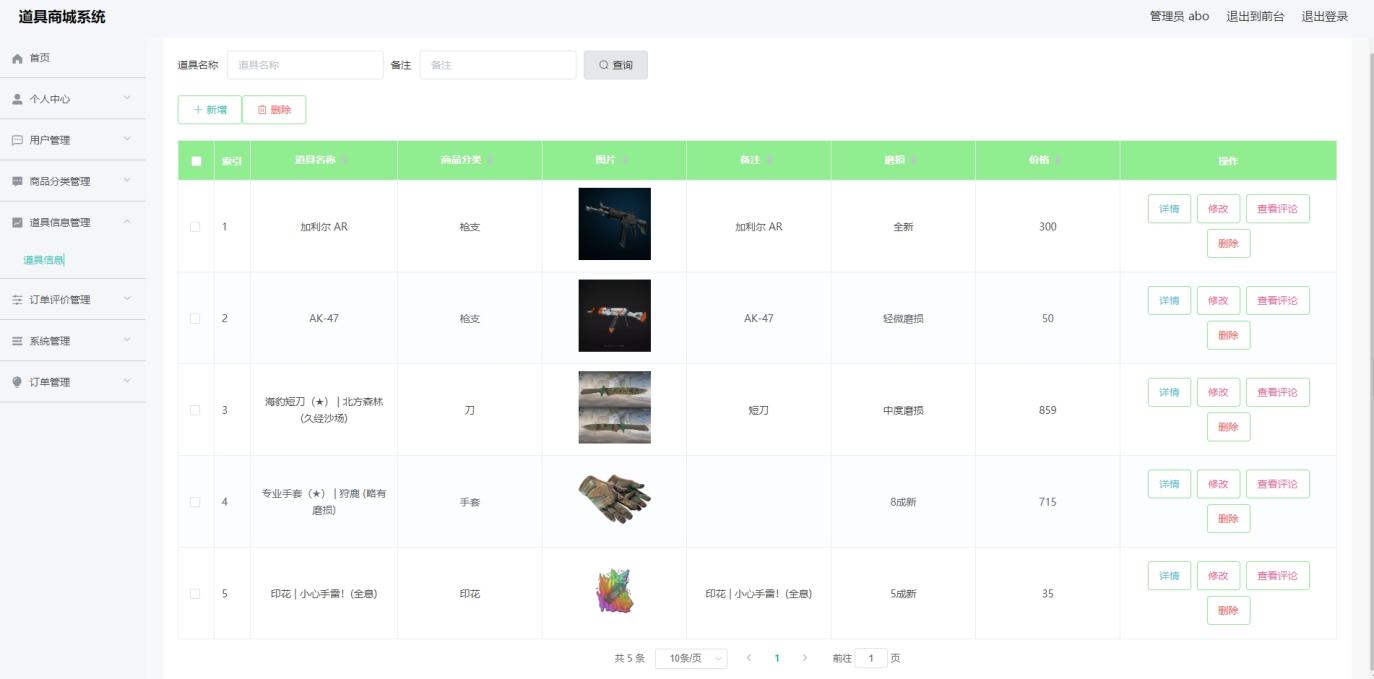1374x679 pixels.
Task: Sort by the 图片 column header
Action: tap(614, 161)
